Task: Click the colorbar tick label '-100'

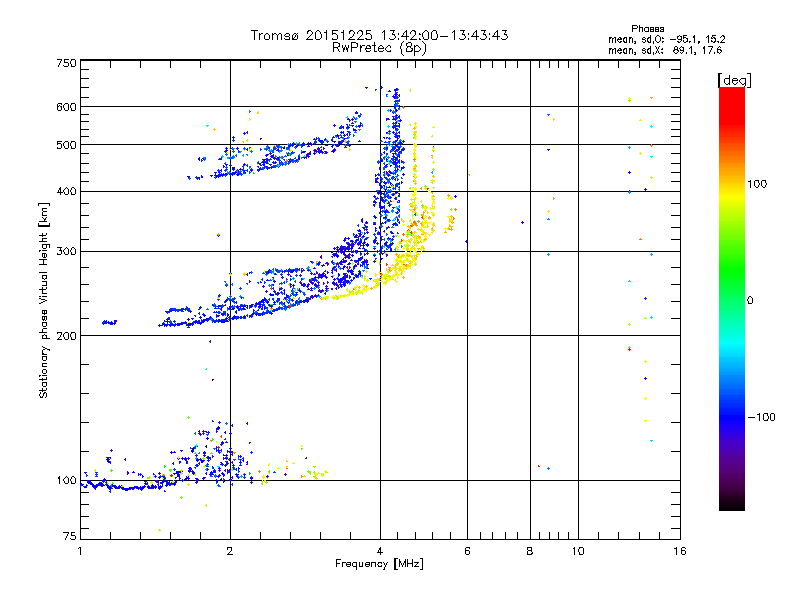Action: 761,417
